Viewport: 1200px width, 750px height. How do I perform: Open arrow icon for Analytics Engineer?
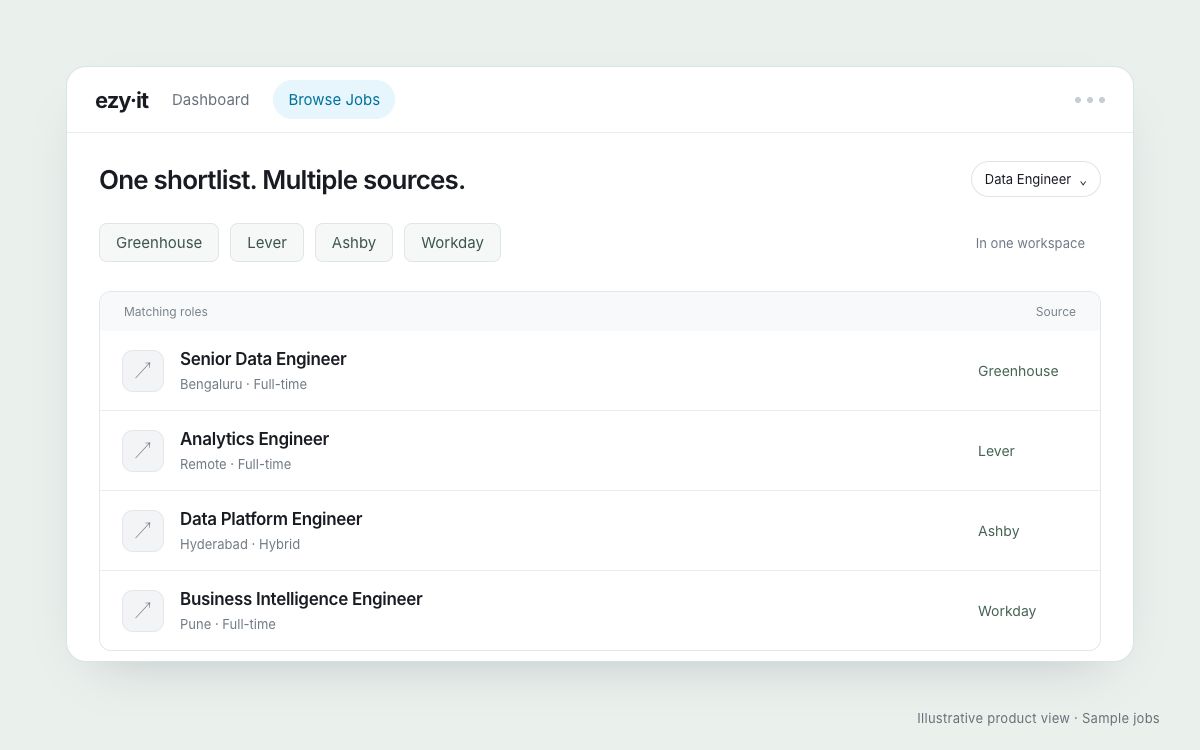(x=143, y=451)
